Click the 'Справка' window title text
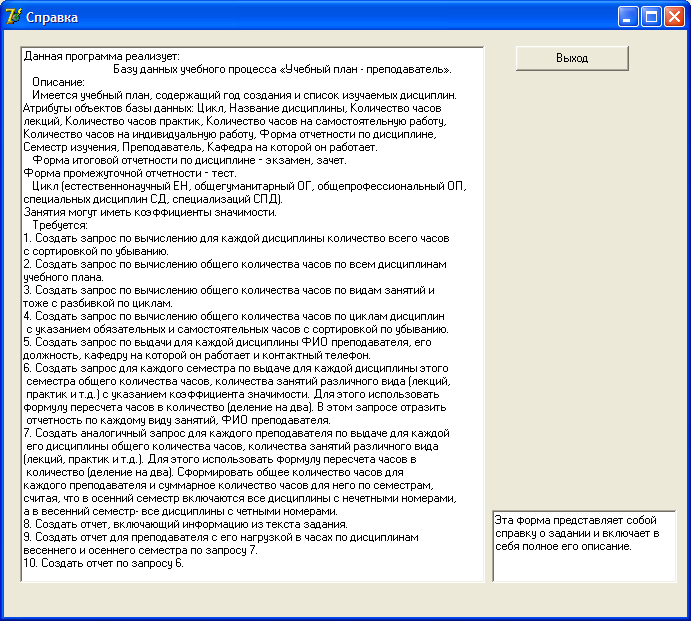The height and width of the screenshot is (621, 691). point(52,18)
